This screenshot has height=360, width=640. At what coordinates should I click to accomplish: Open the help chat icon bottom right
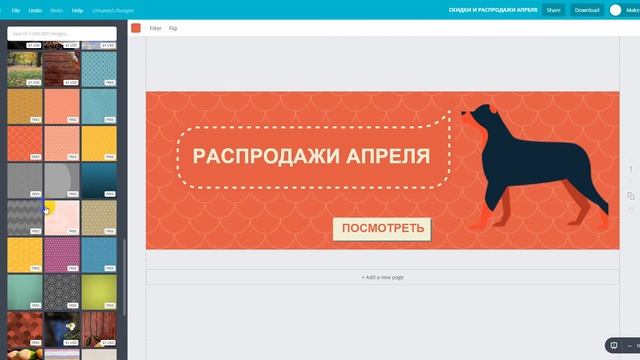[x=614, y=345]
